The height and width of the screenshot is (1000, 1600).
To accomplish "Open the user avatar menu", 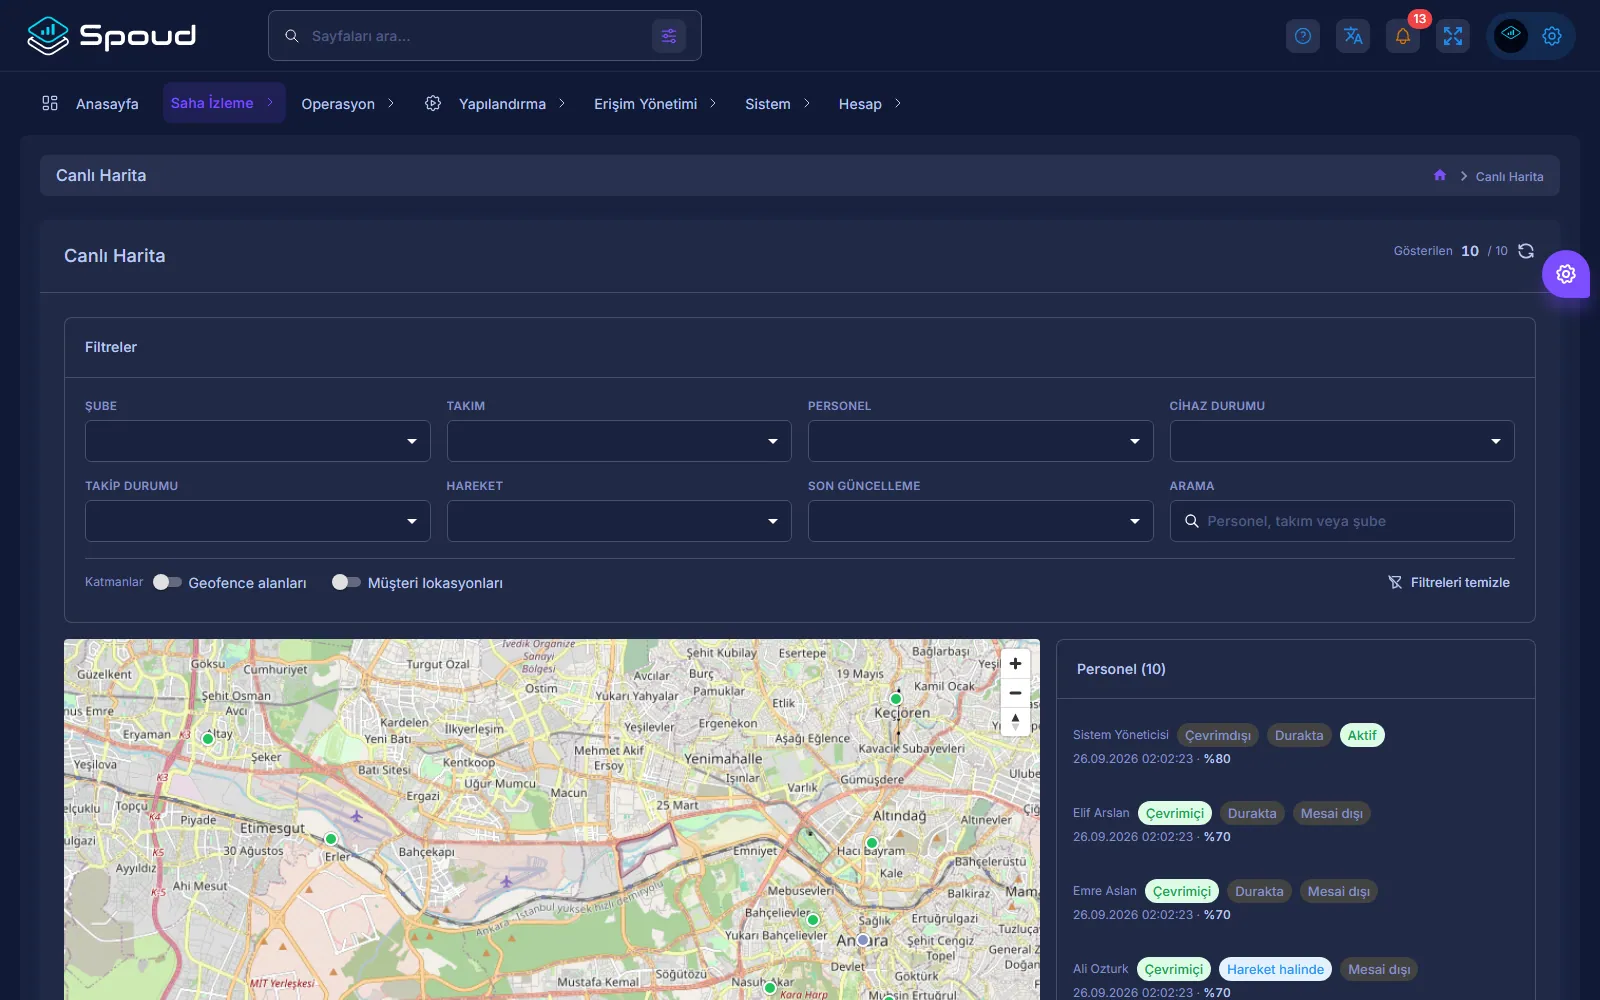I will click(1511, 36).
